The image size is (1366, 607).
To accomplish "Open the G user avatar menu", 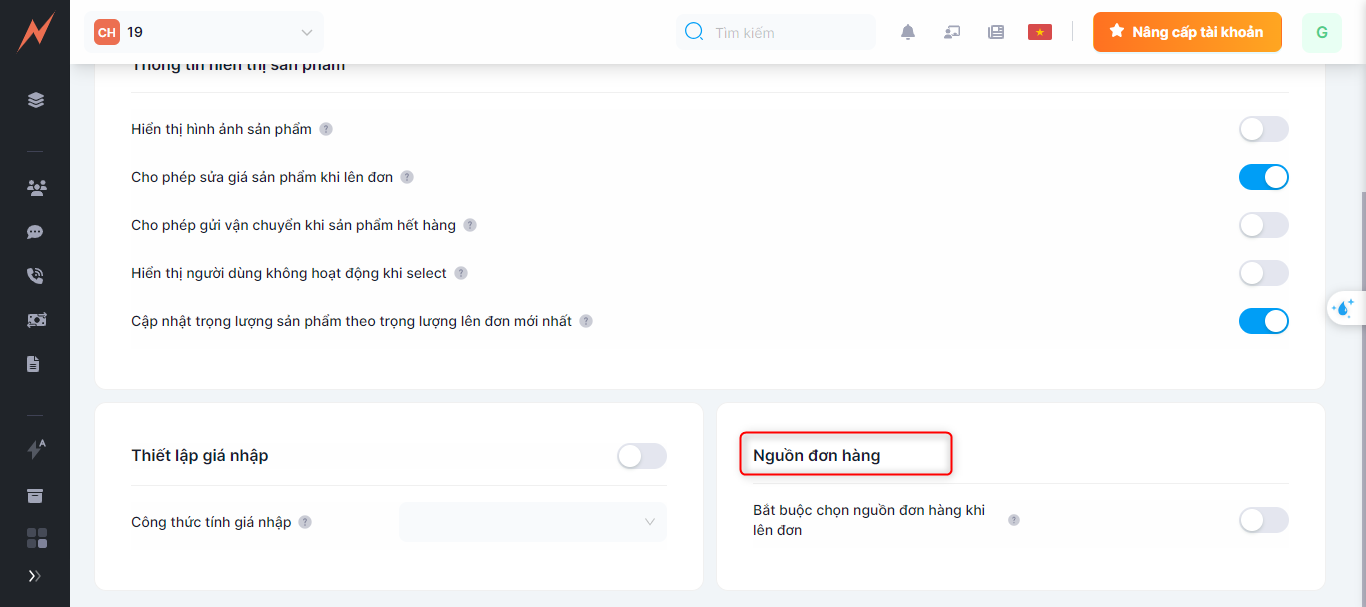I will (1321, 32).
